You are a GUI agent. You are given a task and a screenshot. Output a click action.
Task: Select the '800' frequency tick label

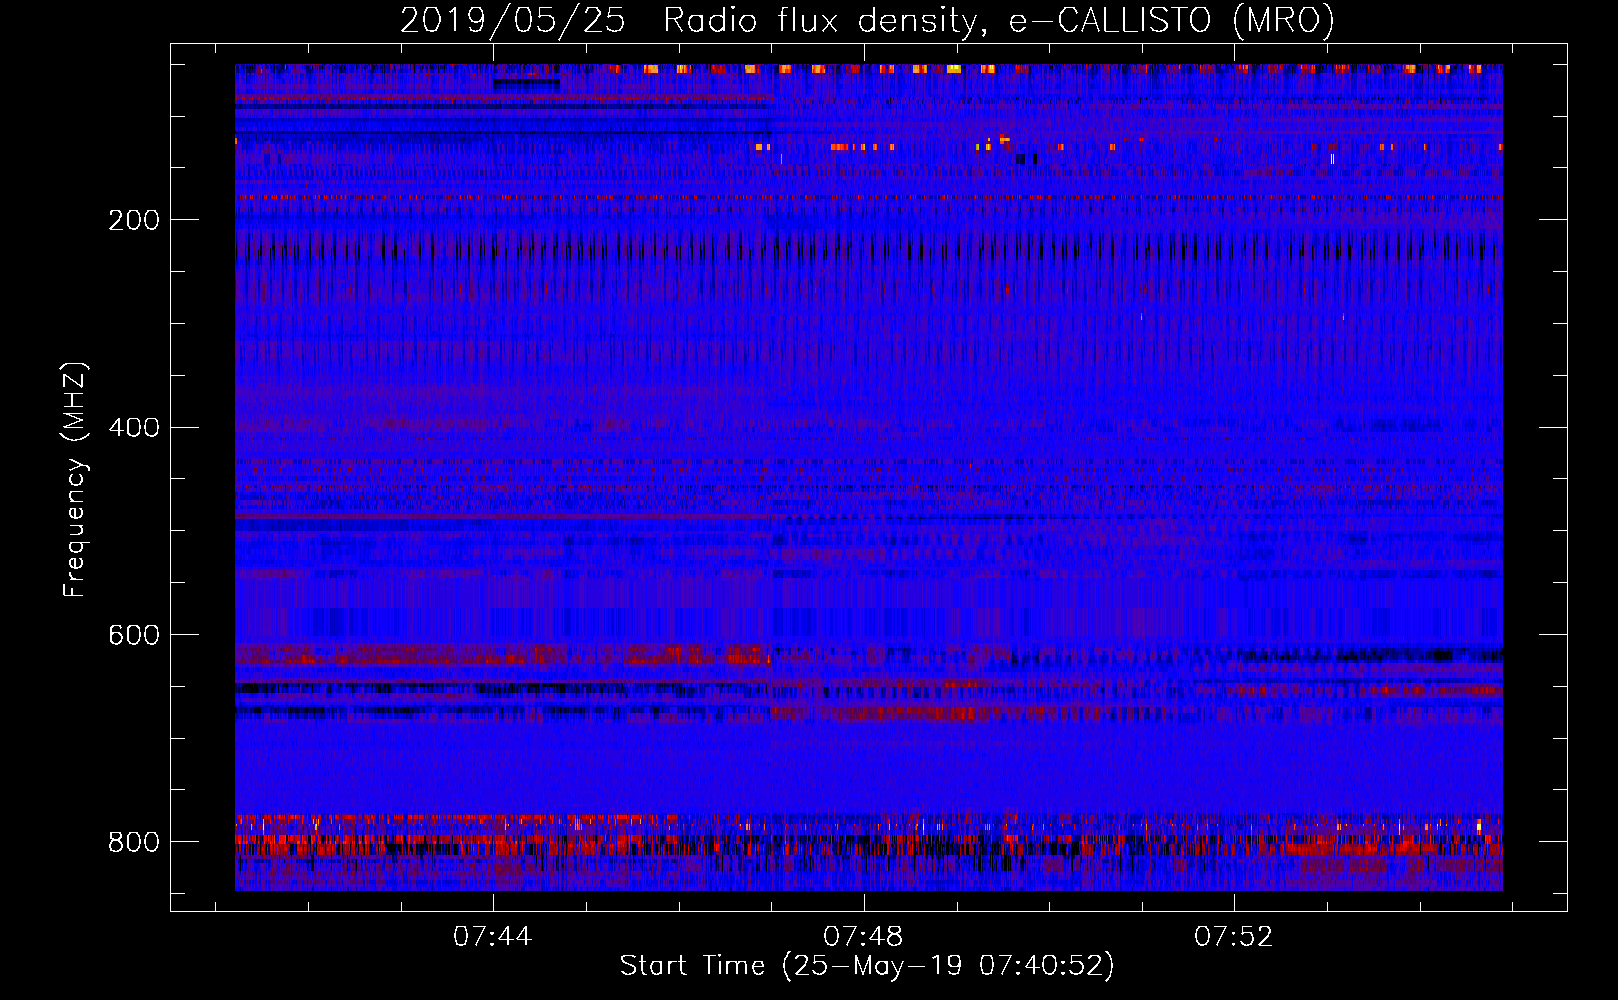tap(134, 842)
